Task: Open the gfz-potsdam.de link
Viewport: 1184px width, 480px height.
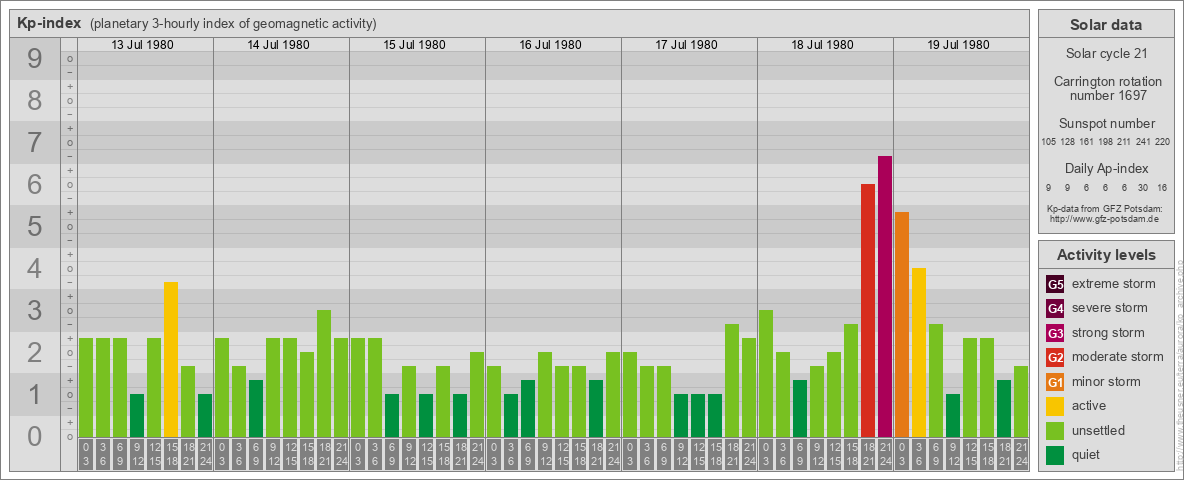Action: [1104, 218]
